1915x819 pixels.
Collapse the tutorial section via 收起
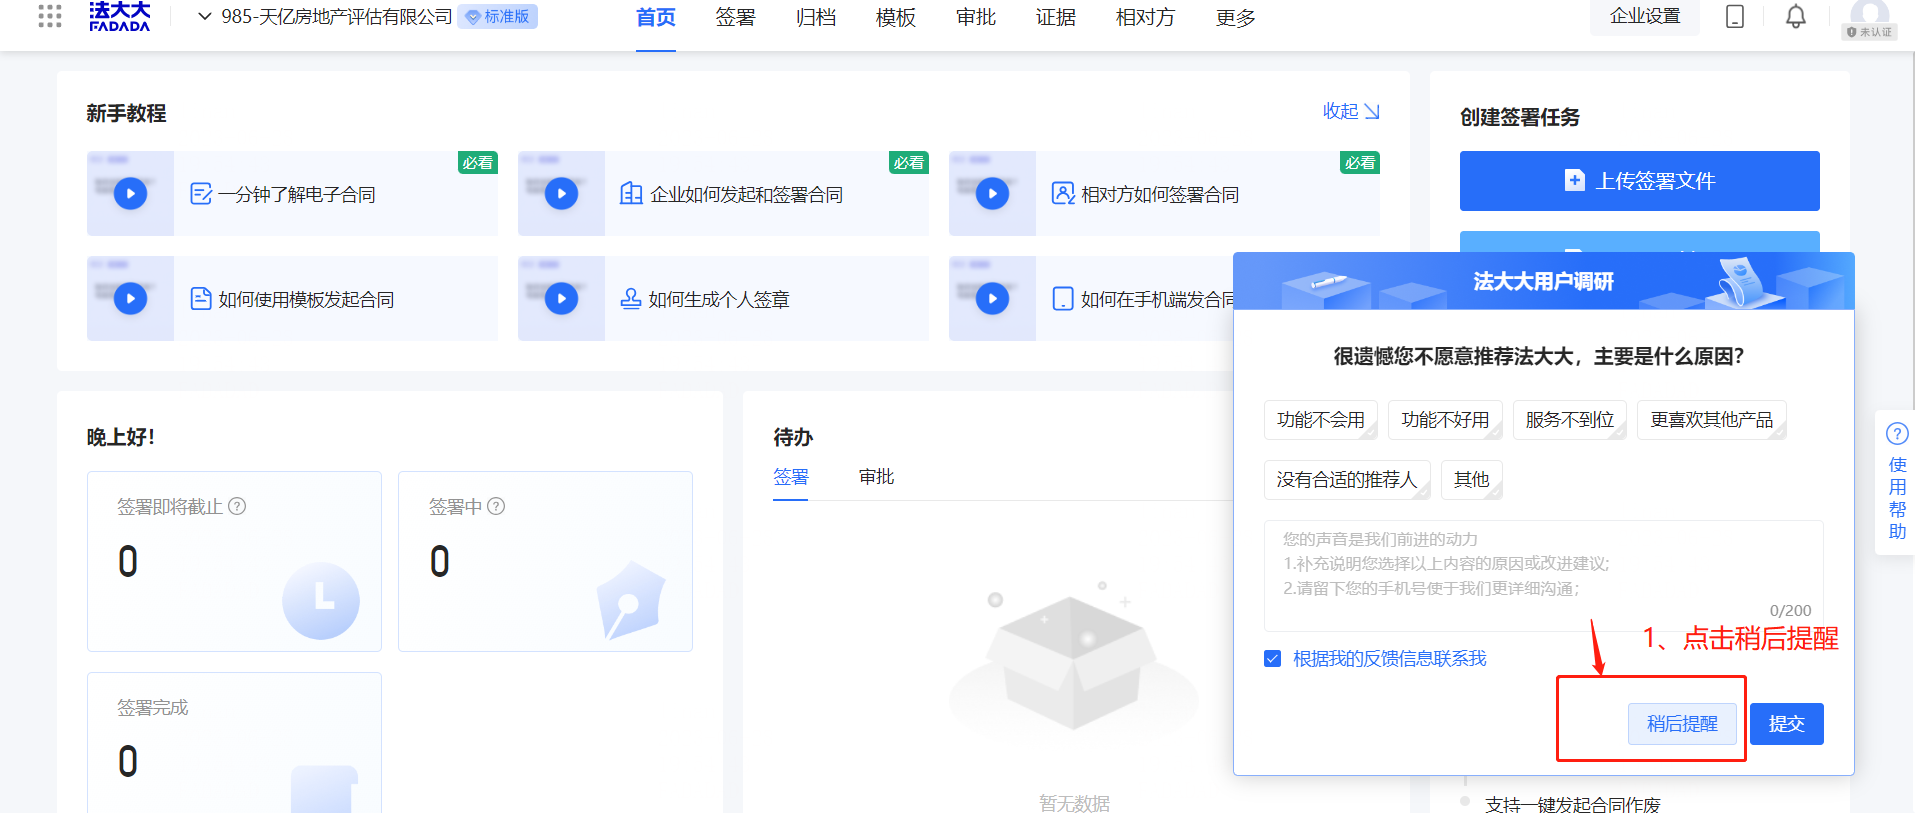(x=1351, y=111)
